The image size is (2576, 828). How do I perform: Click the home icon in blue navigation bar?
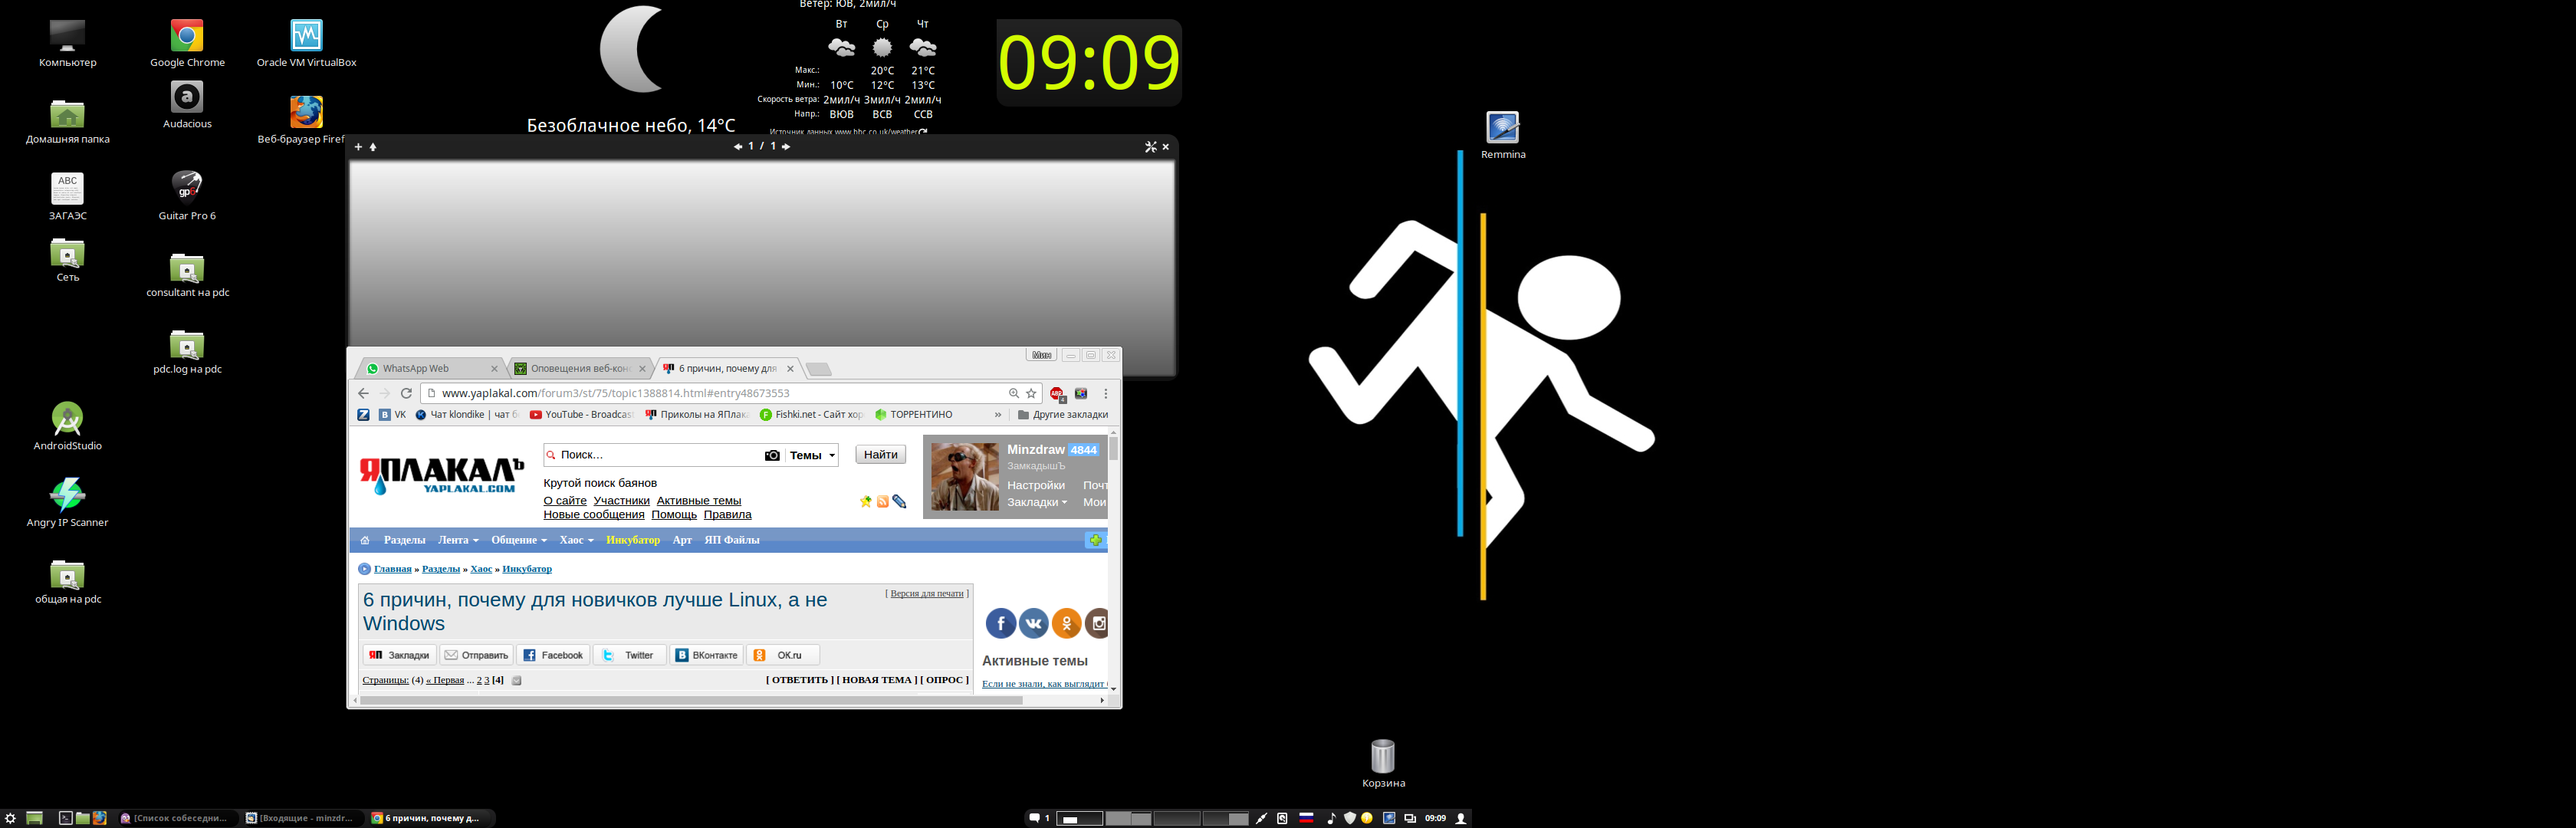click(x=365, y=540)
